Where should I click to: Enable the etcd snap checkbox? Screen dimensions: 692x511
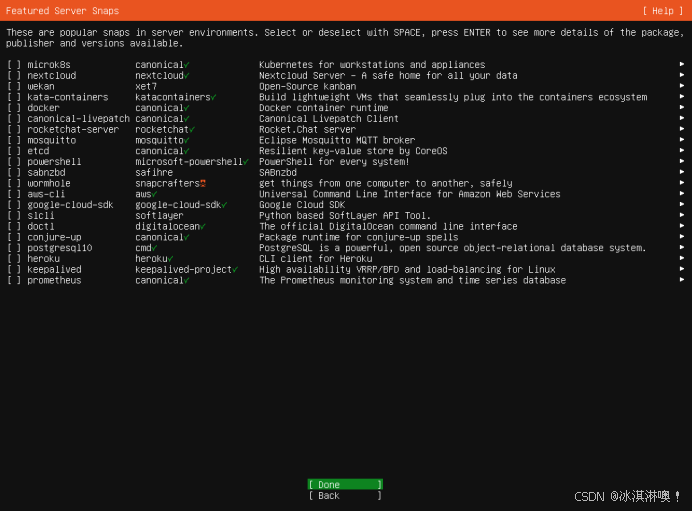14,151
